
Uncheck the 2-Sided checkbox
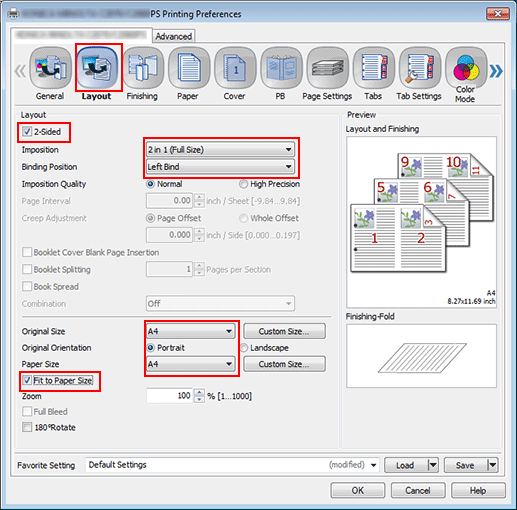[27, 132]
